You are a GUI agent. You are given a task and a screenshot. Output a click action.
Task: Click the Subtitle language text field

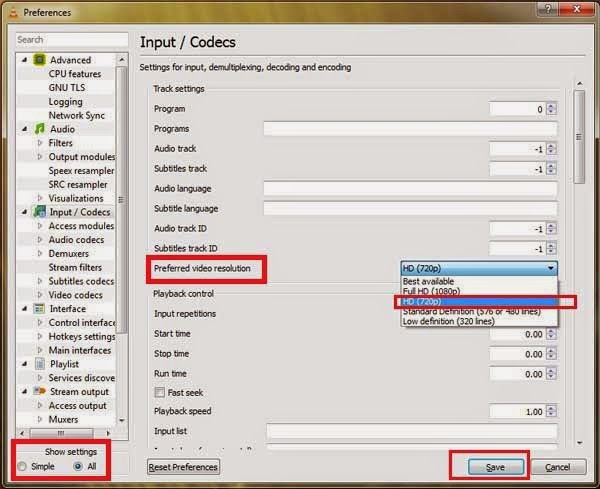(410, 209)
